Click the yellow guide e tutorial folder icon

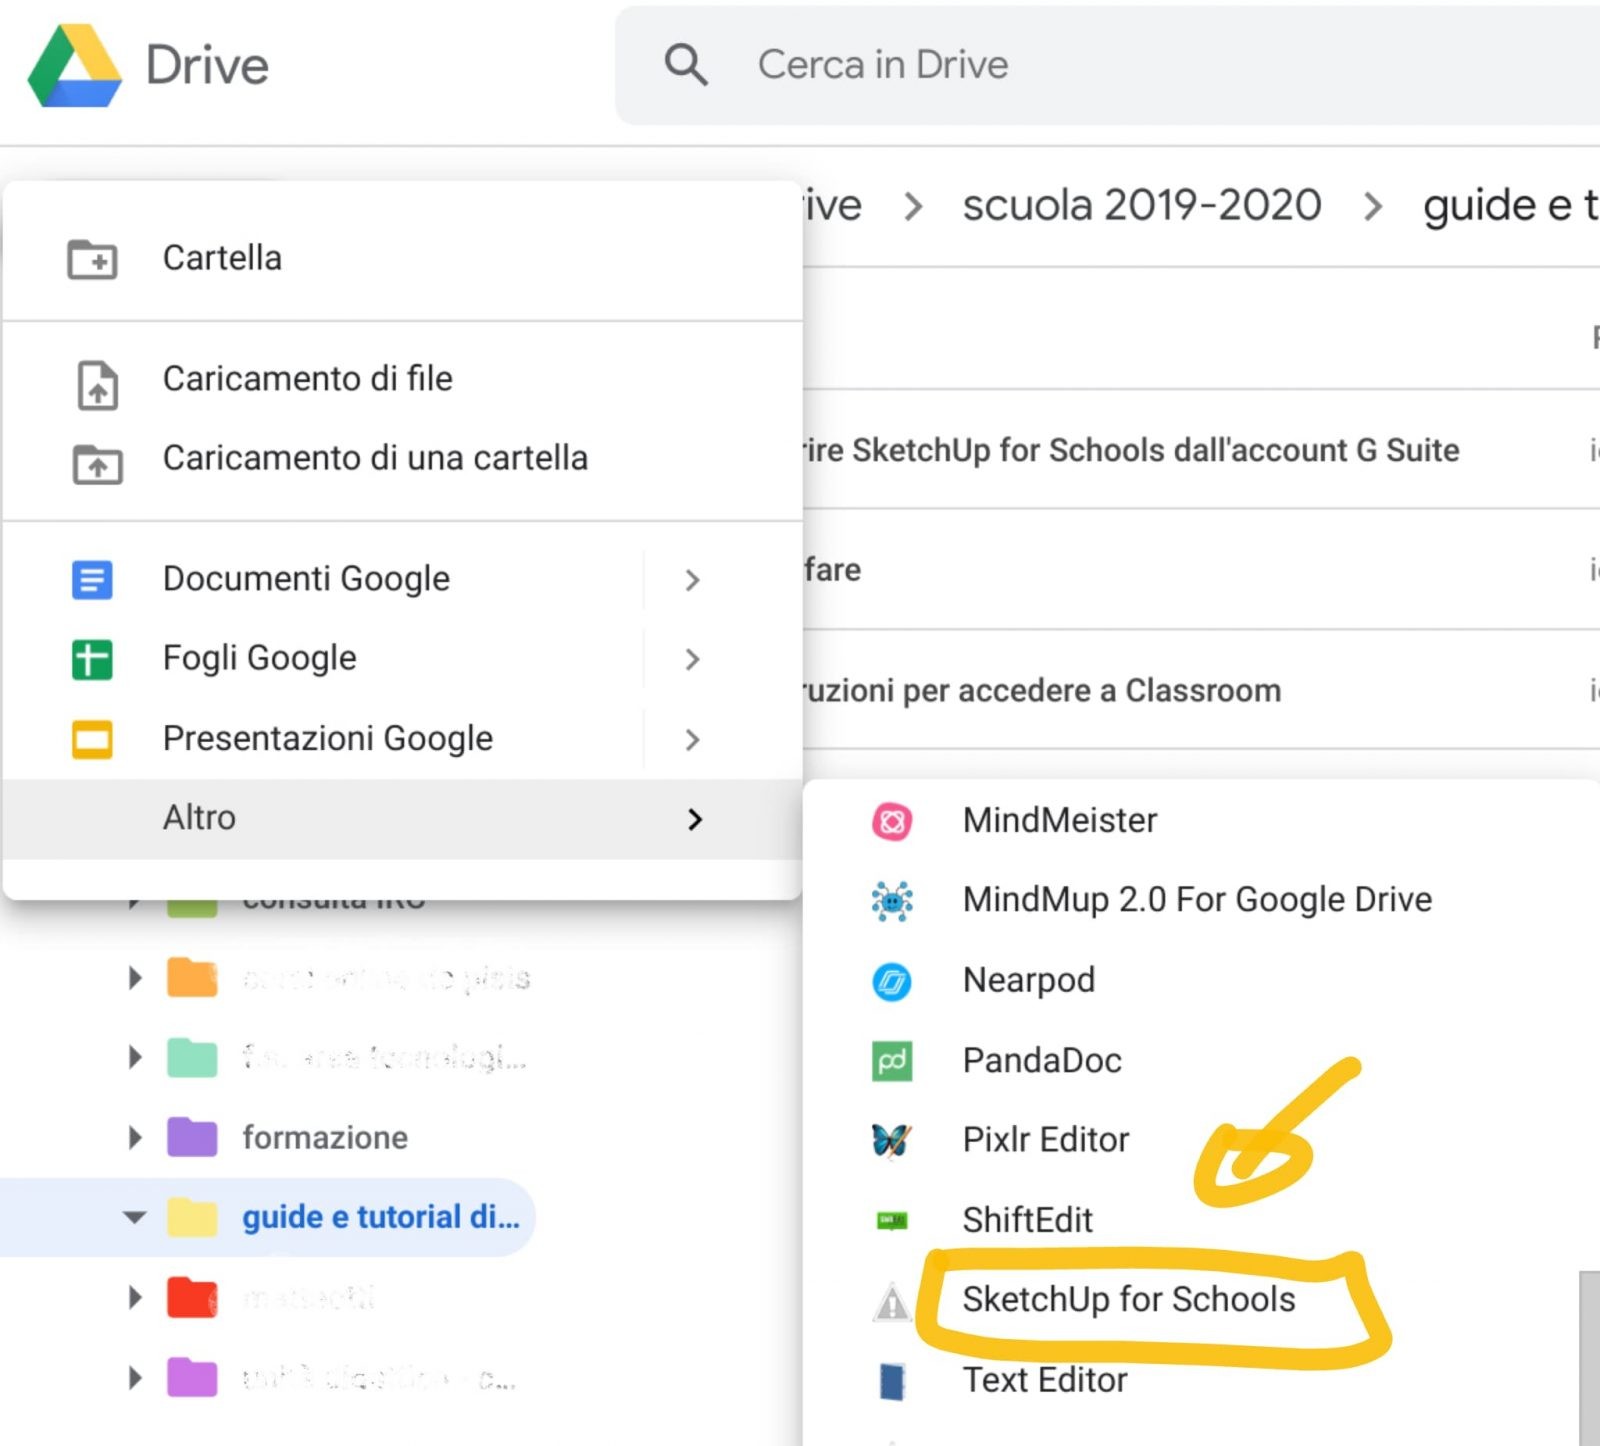192,1217
